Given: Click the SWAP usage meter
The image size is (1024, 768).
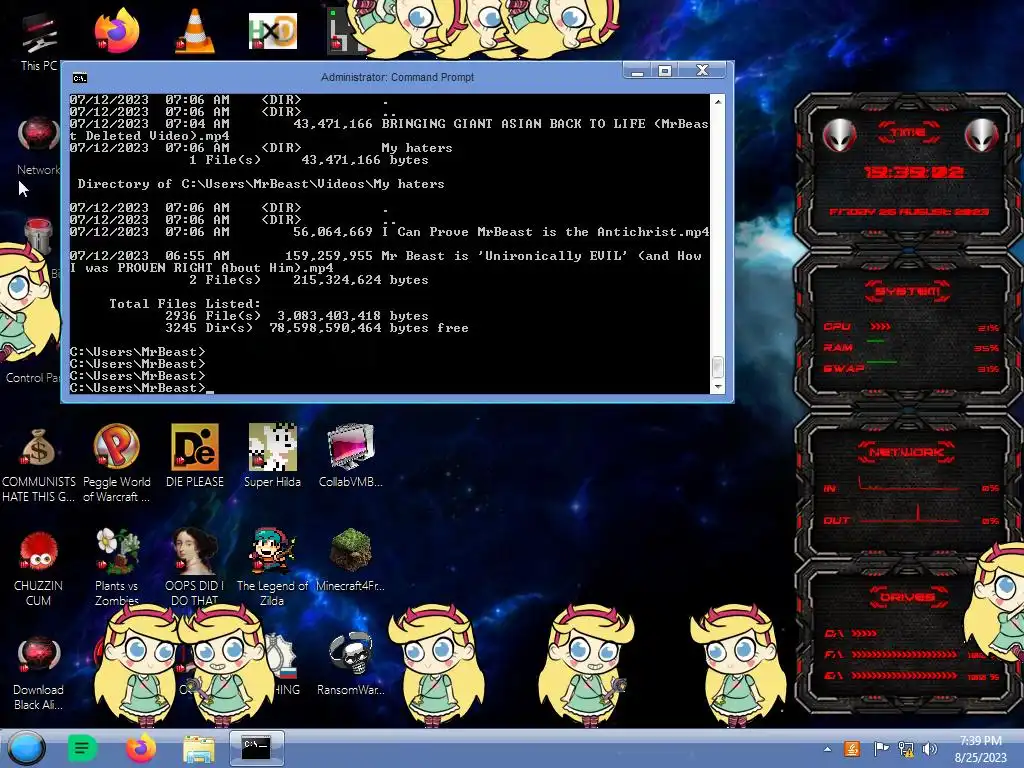Looking at the screenshot, I should point(912,368).
